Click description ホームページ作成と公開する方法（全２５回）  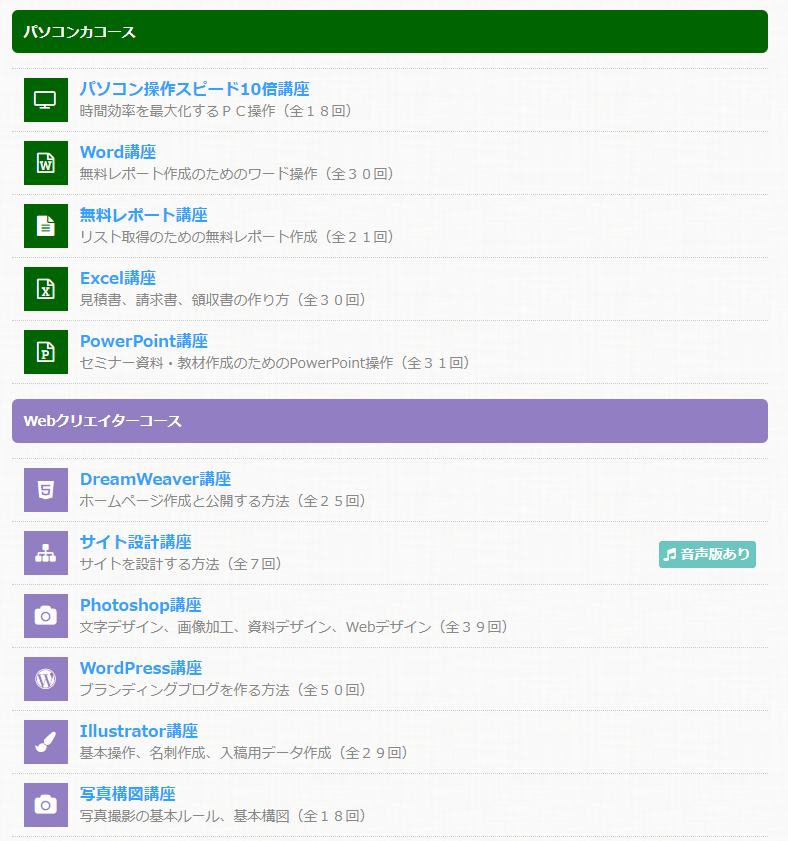(x=225, y=501)
